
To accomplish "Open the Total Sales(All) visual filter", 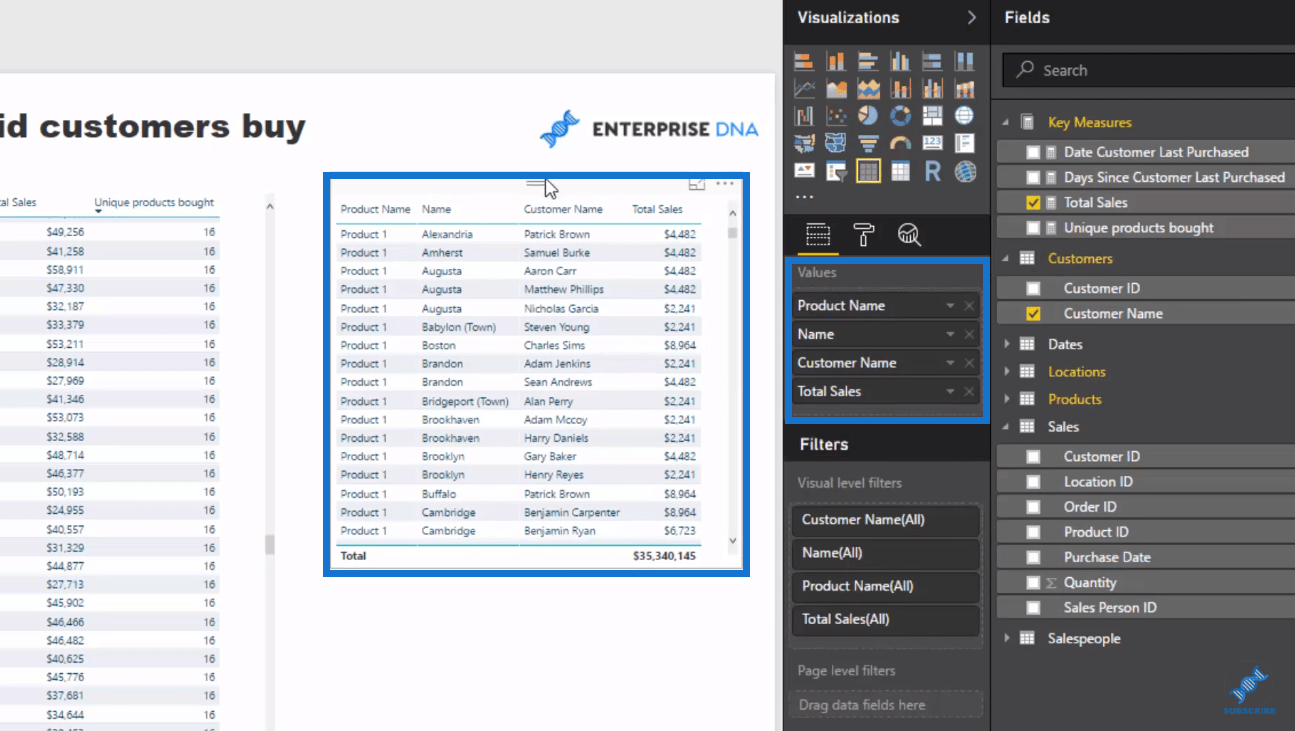I will 885,619.
